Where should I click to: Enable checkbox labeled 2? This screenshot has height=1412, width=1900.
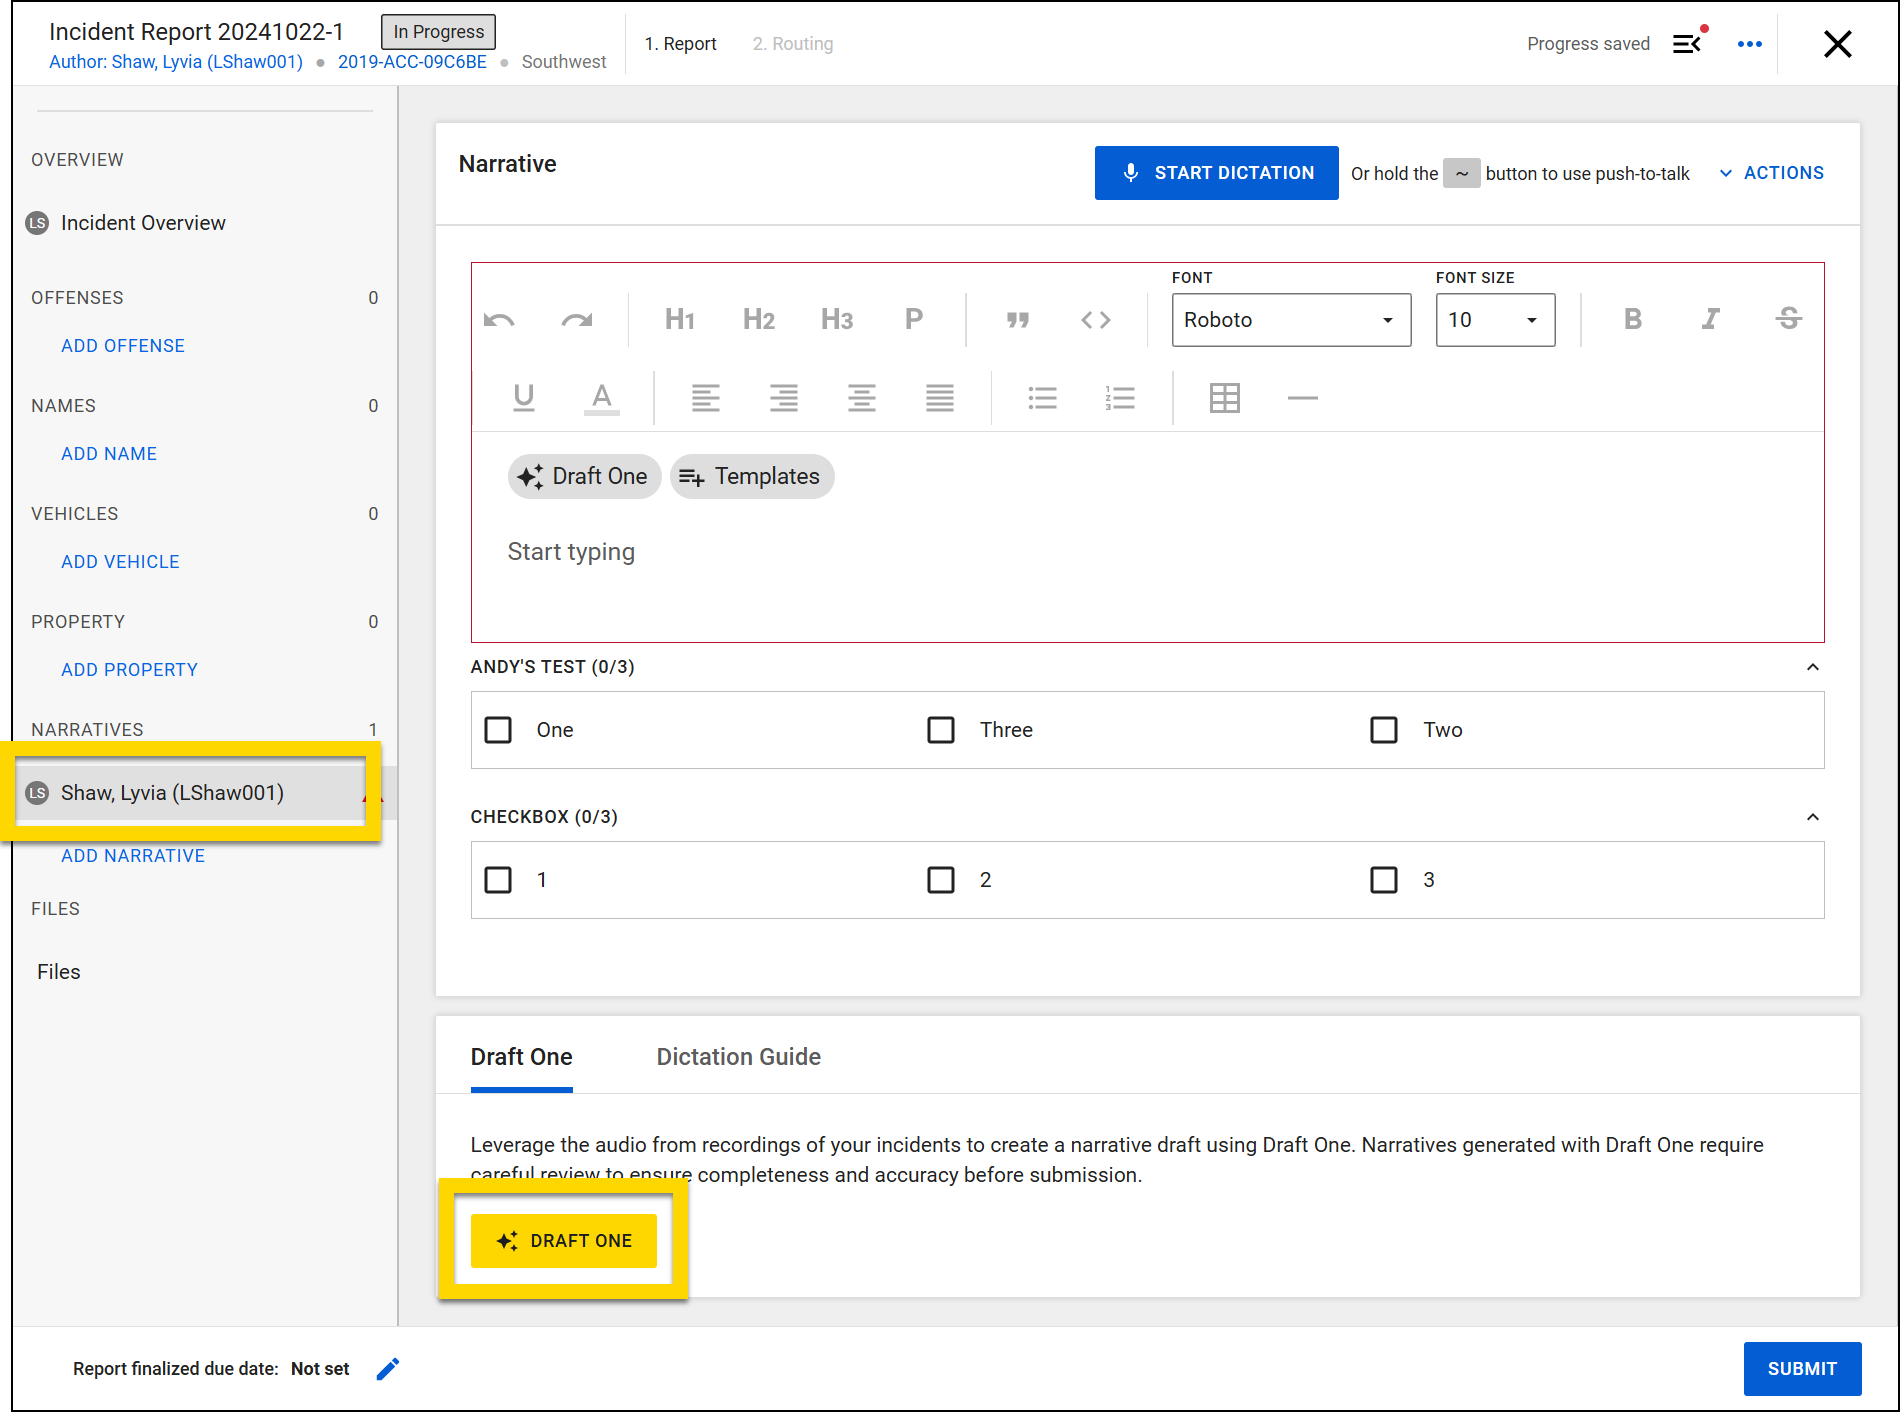pyautogui.click(x=941, y=880)
